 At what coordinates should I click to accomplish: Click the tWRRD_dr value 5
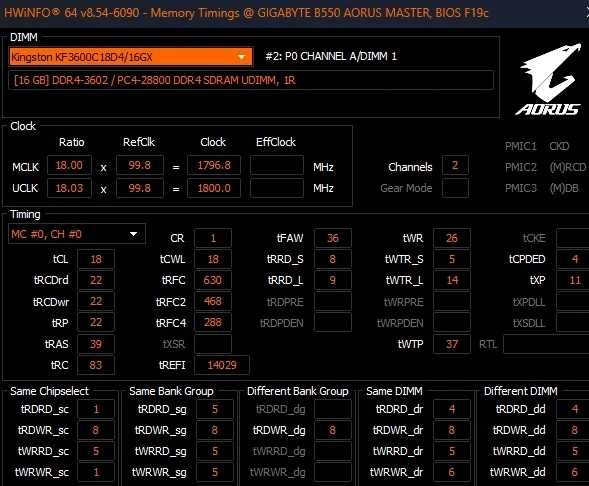pos(452,451)
